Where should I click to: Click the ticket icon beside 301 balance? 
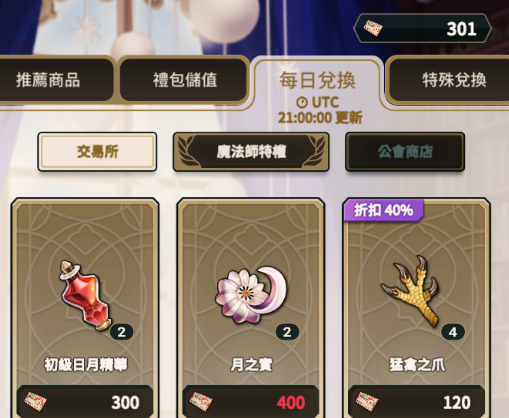[373, 28]
